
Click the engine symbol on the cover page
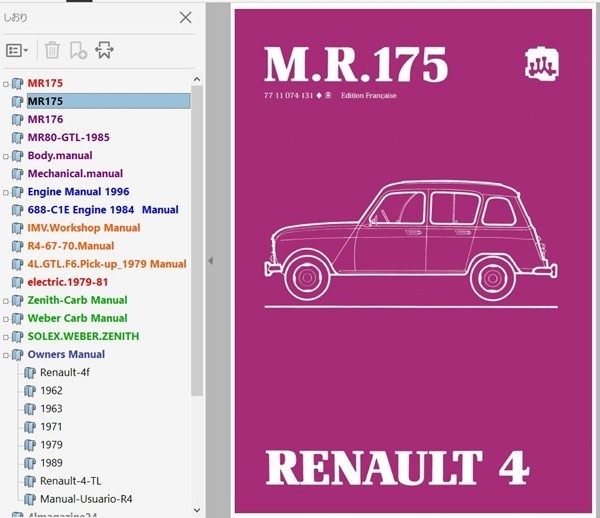tap(542, 62)
